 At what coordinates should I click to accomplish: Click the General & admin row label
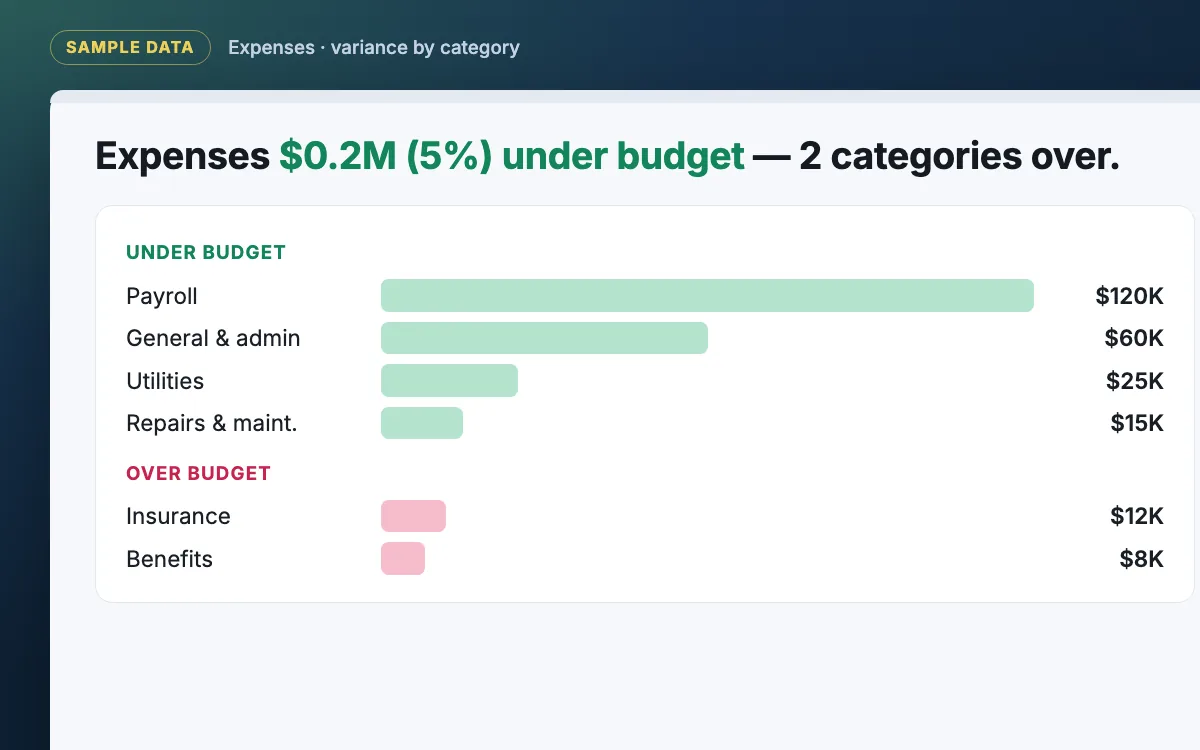(213, 338)
